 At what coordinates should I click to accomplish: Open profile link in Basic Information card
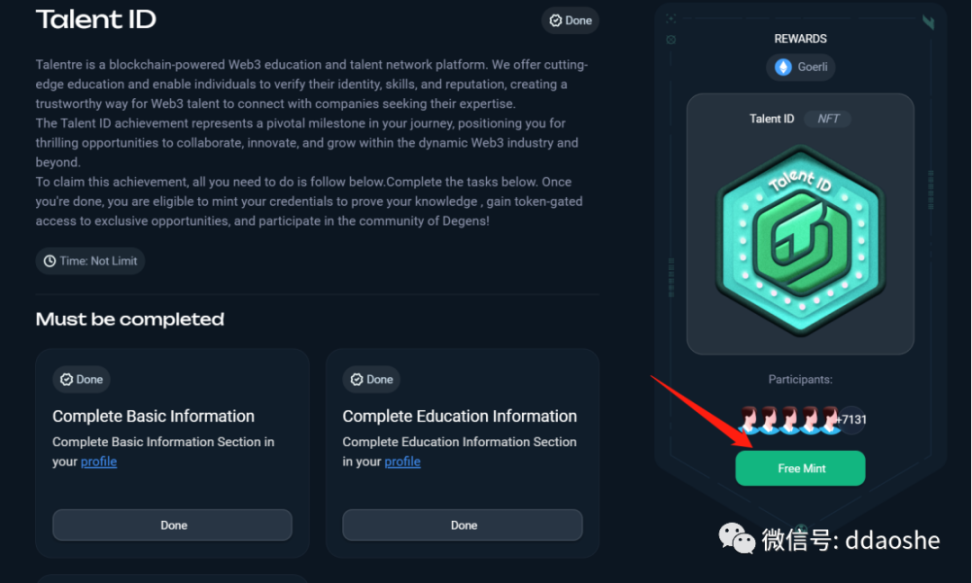[99, 462]
